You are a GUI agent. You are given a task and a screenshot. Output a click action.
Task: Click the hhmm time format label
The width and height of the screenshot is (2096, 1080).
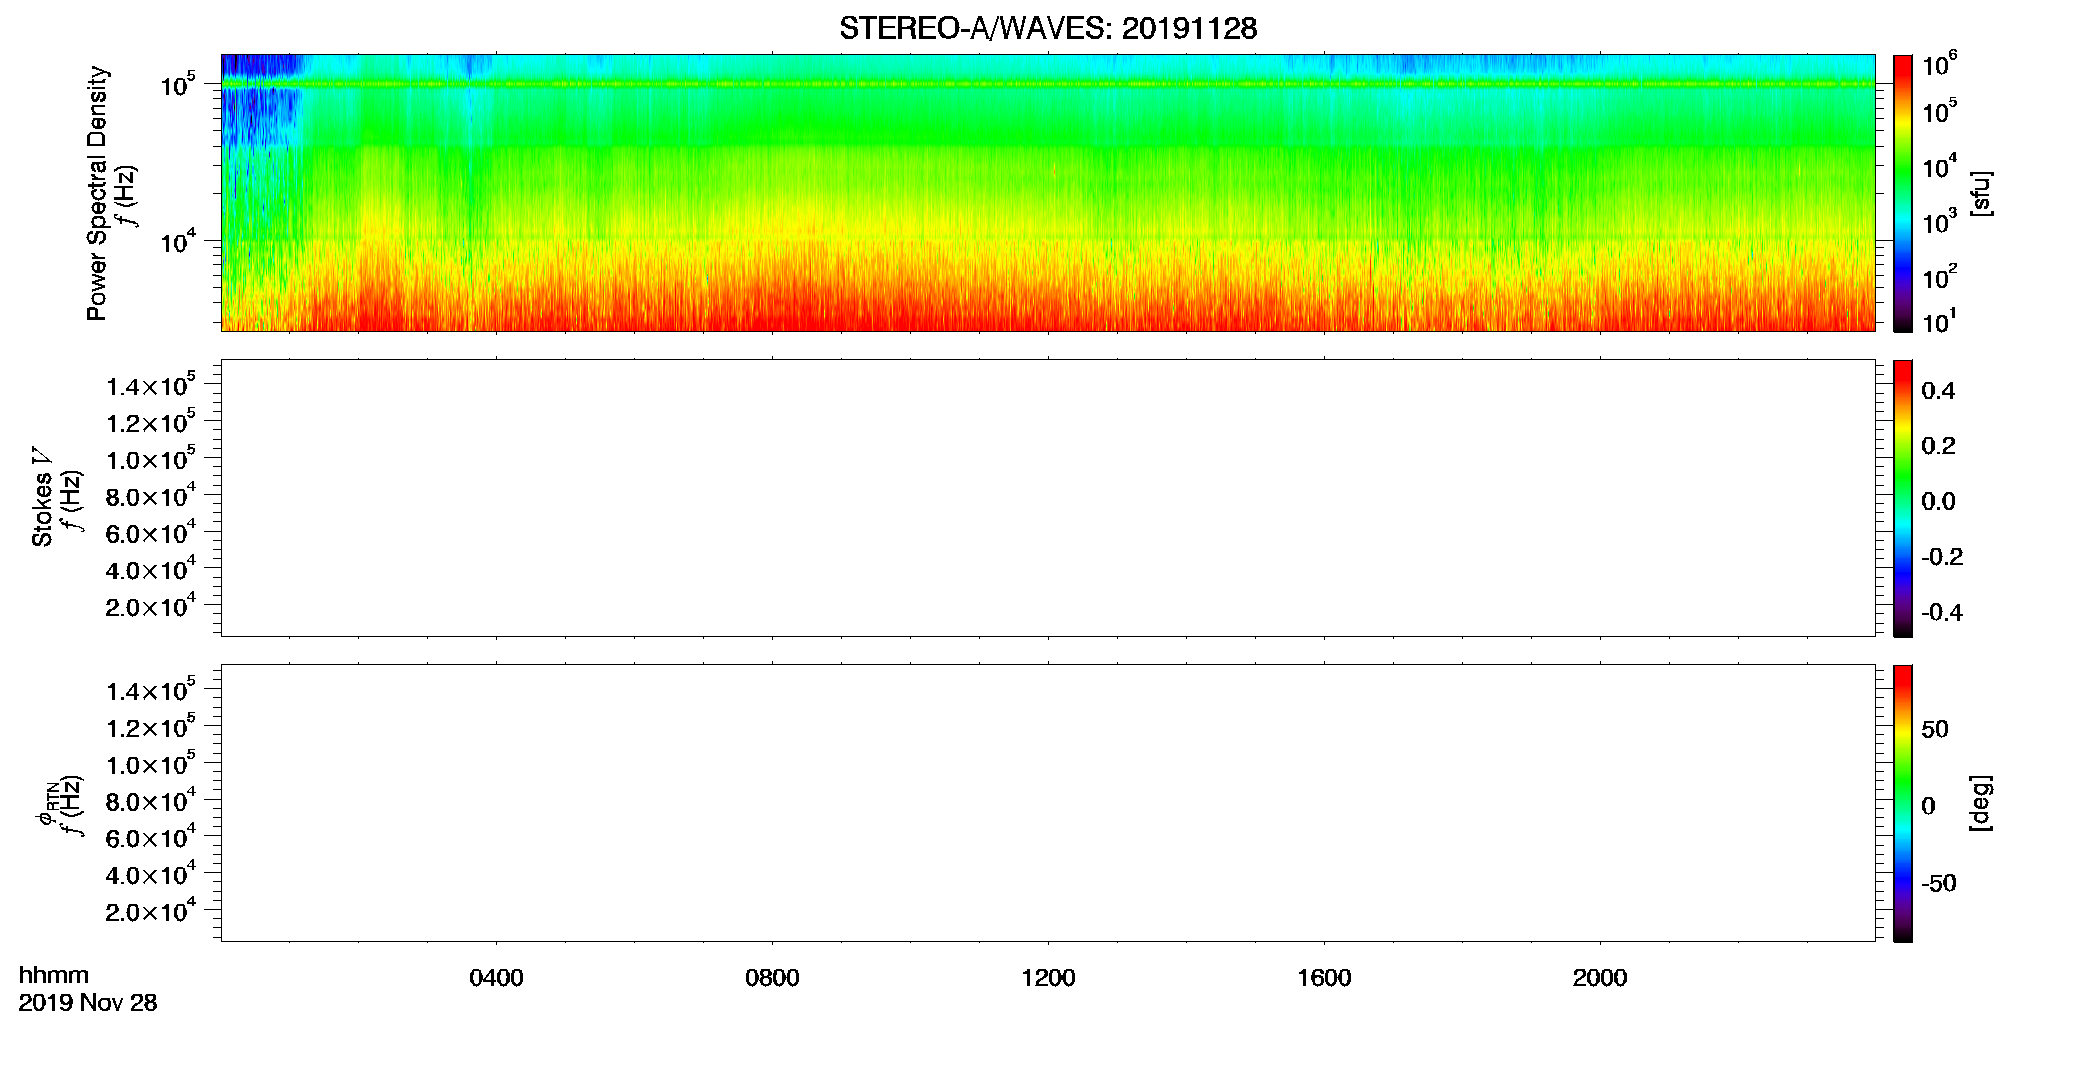pyautogui.click(x=54, y=975)
